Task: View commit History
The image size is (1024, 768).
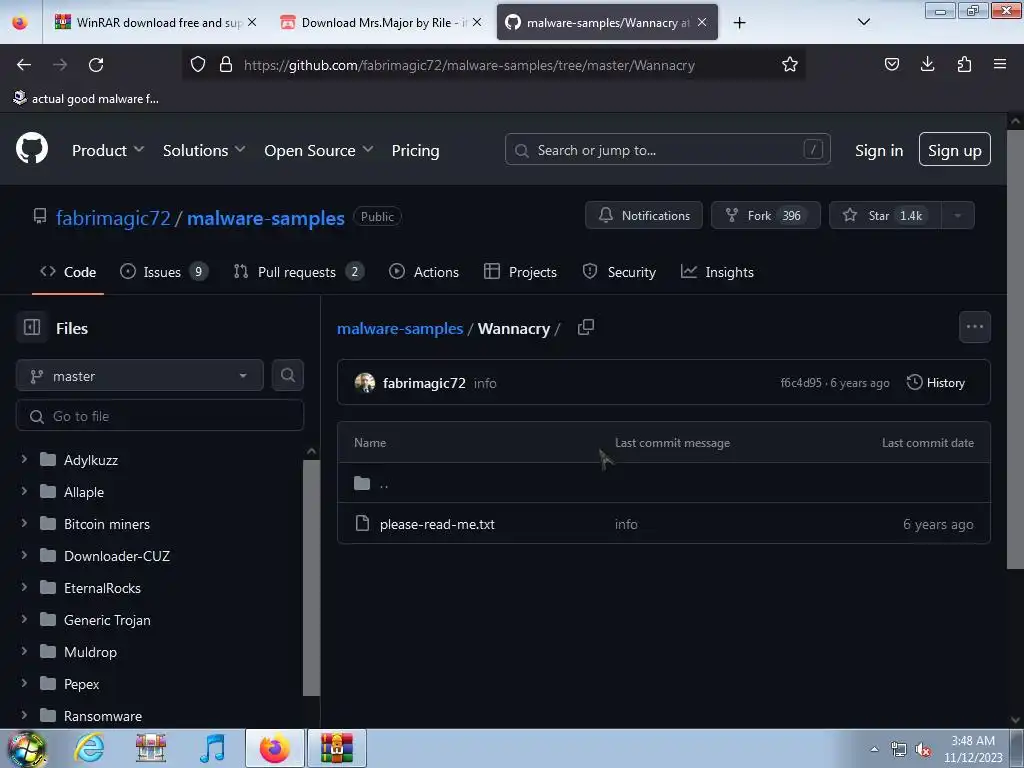Action: (x=936, y=382)
